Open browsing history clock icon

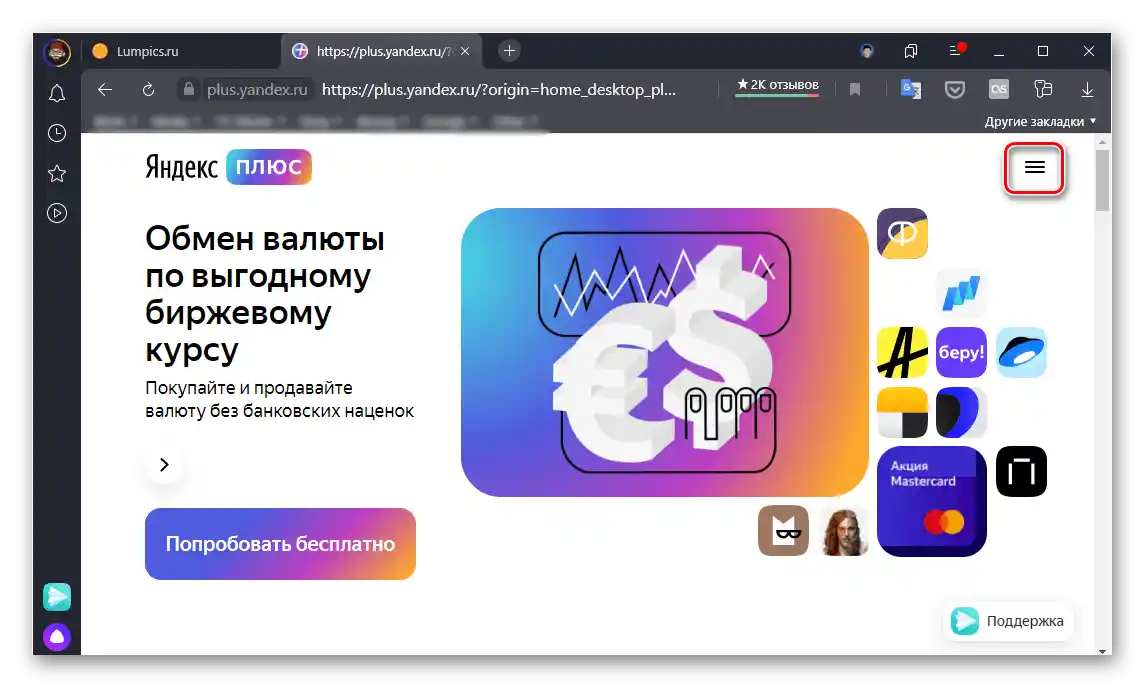(x=57, y=133)
